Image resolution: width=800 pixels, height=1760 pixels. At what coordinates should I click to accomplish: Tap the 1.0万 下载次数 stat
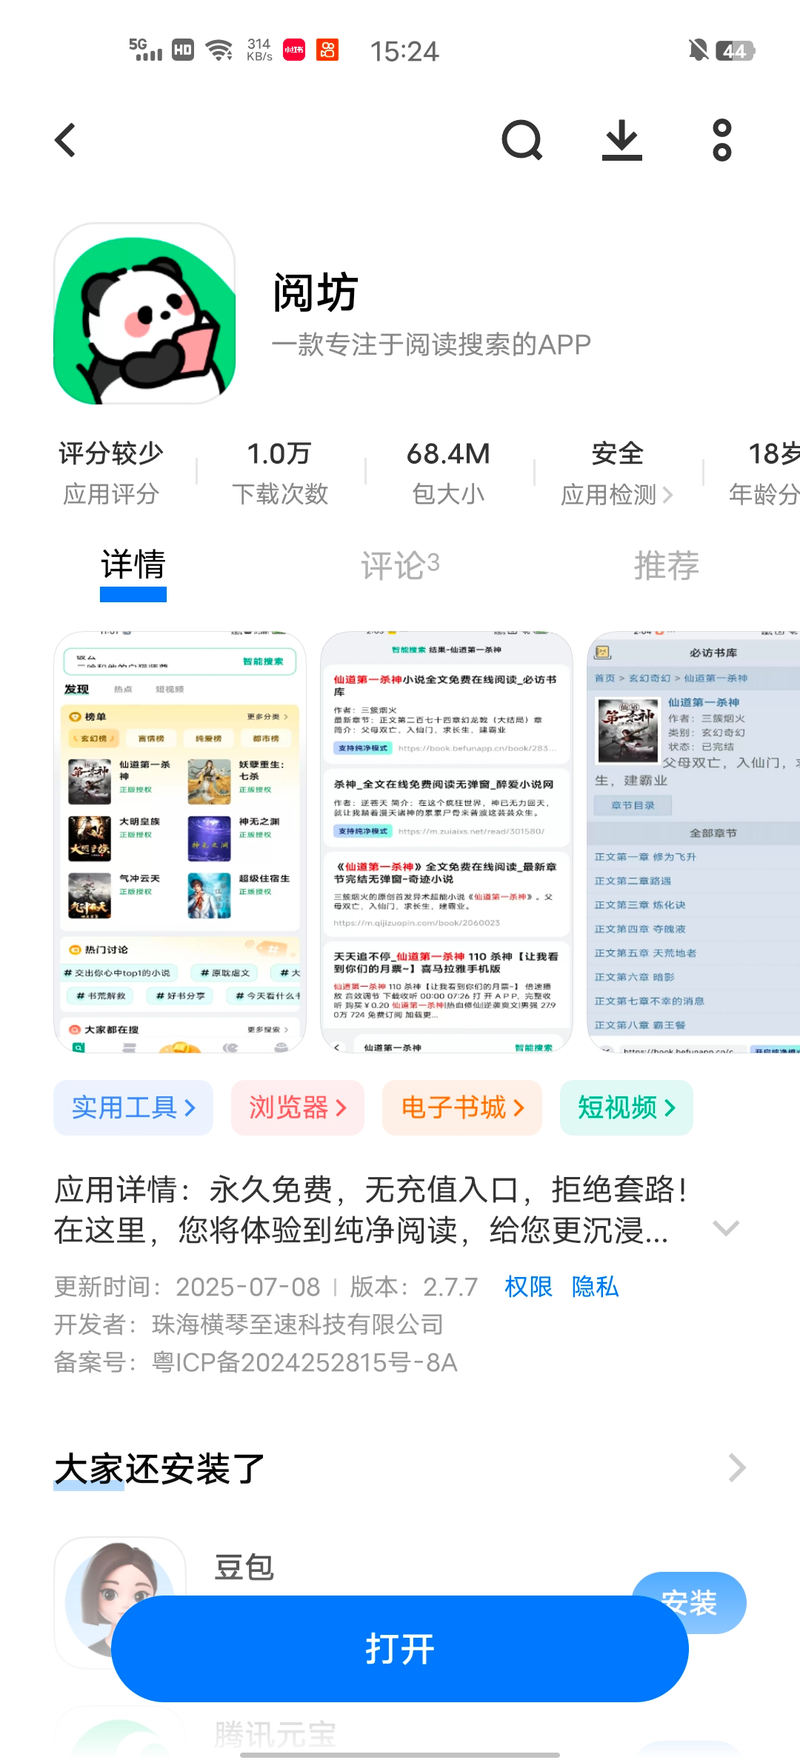280,472
